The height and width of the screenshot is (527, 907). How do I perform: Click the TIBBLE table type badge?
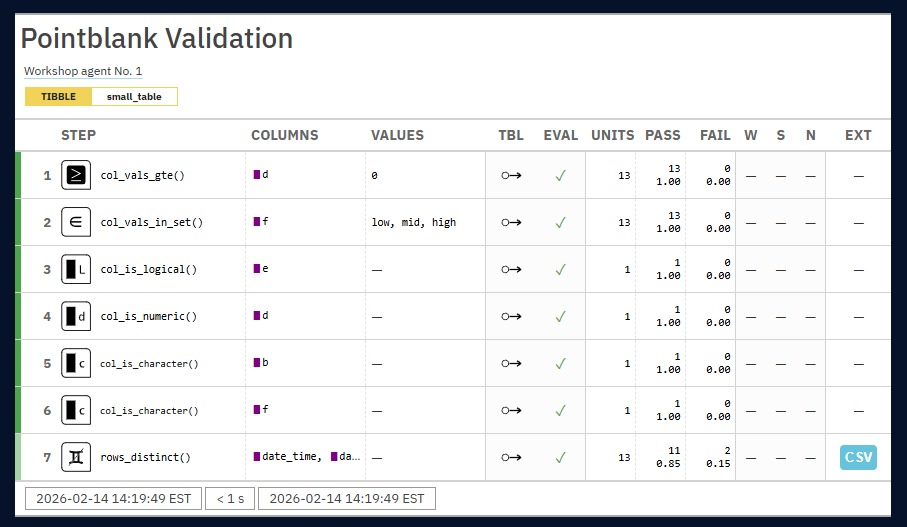(x=58, y=97)
